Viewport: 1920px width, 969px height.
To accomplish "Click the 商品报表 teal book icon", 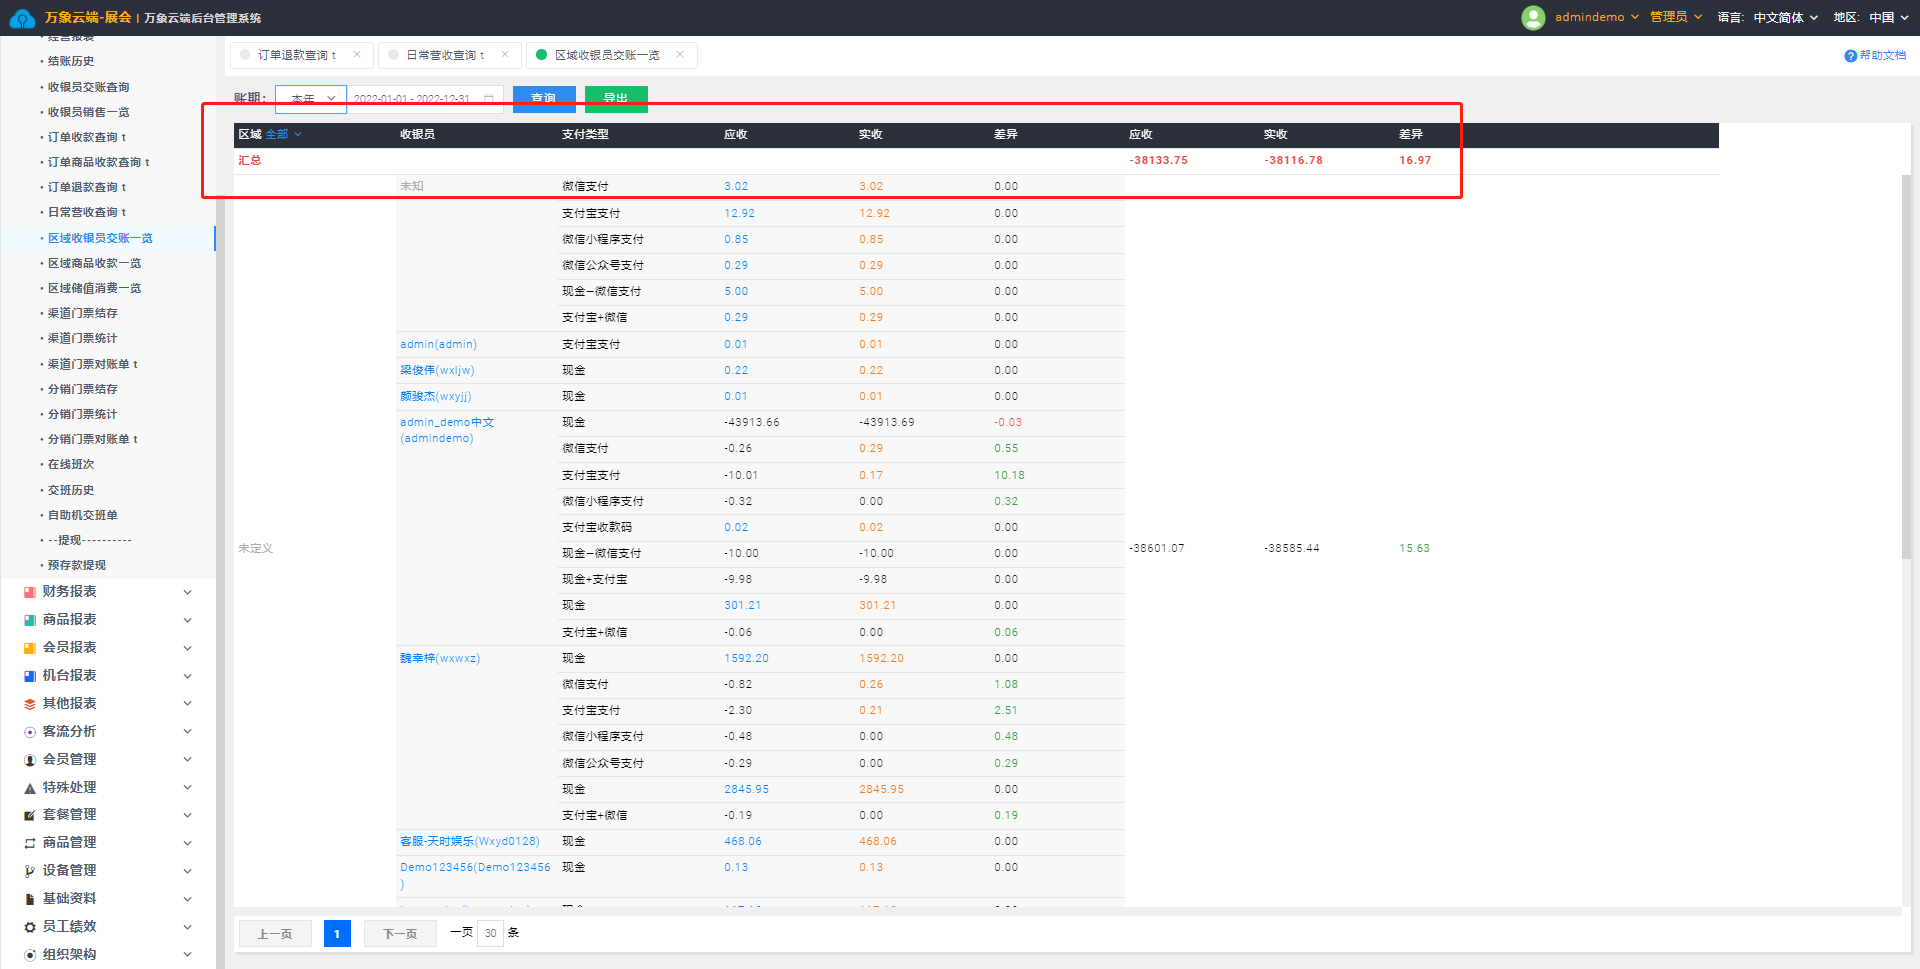I will click(30, 620).
